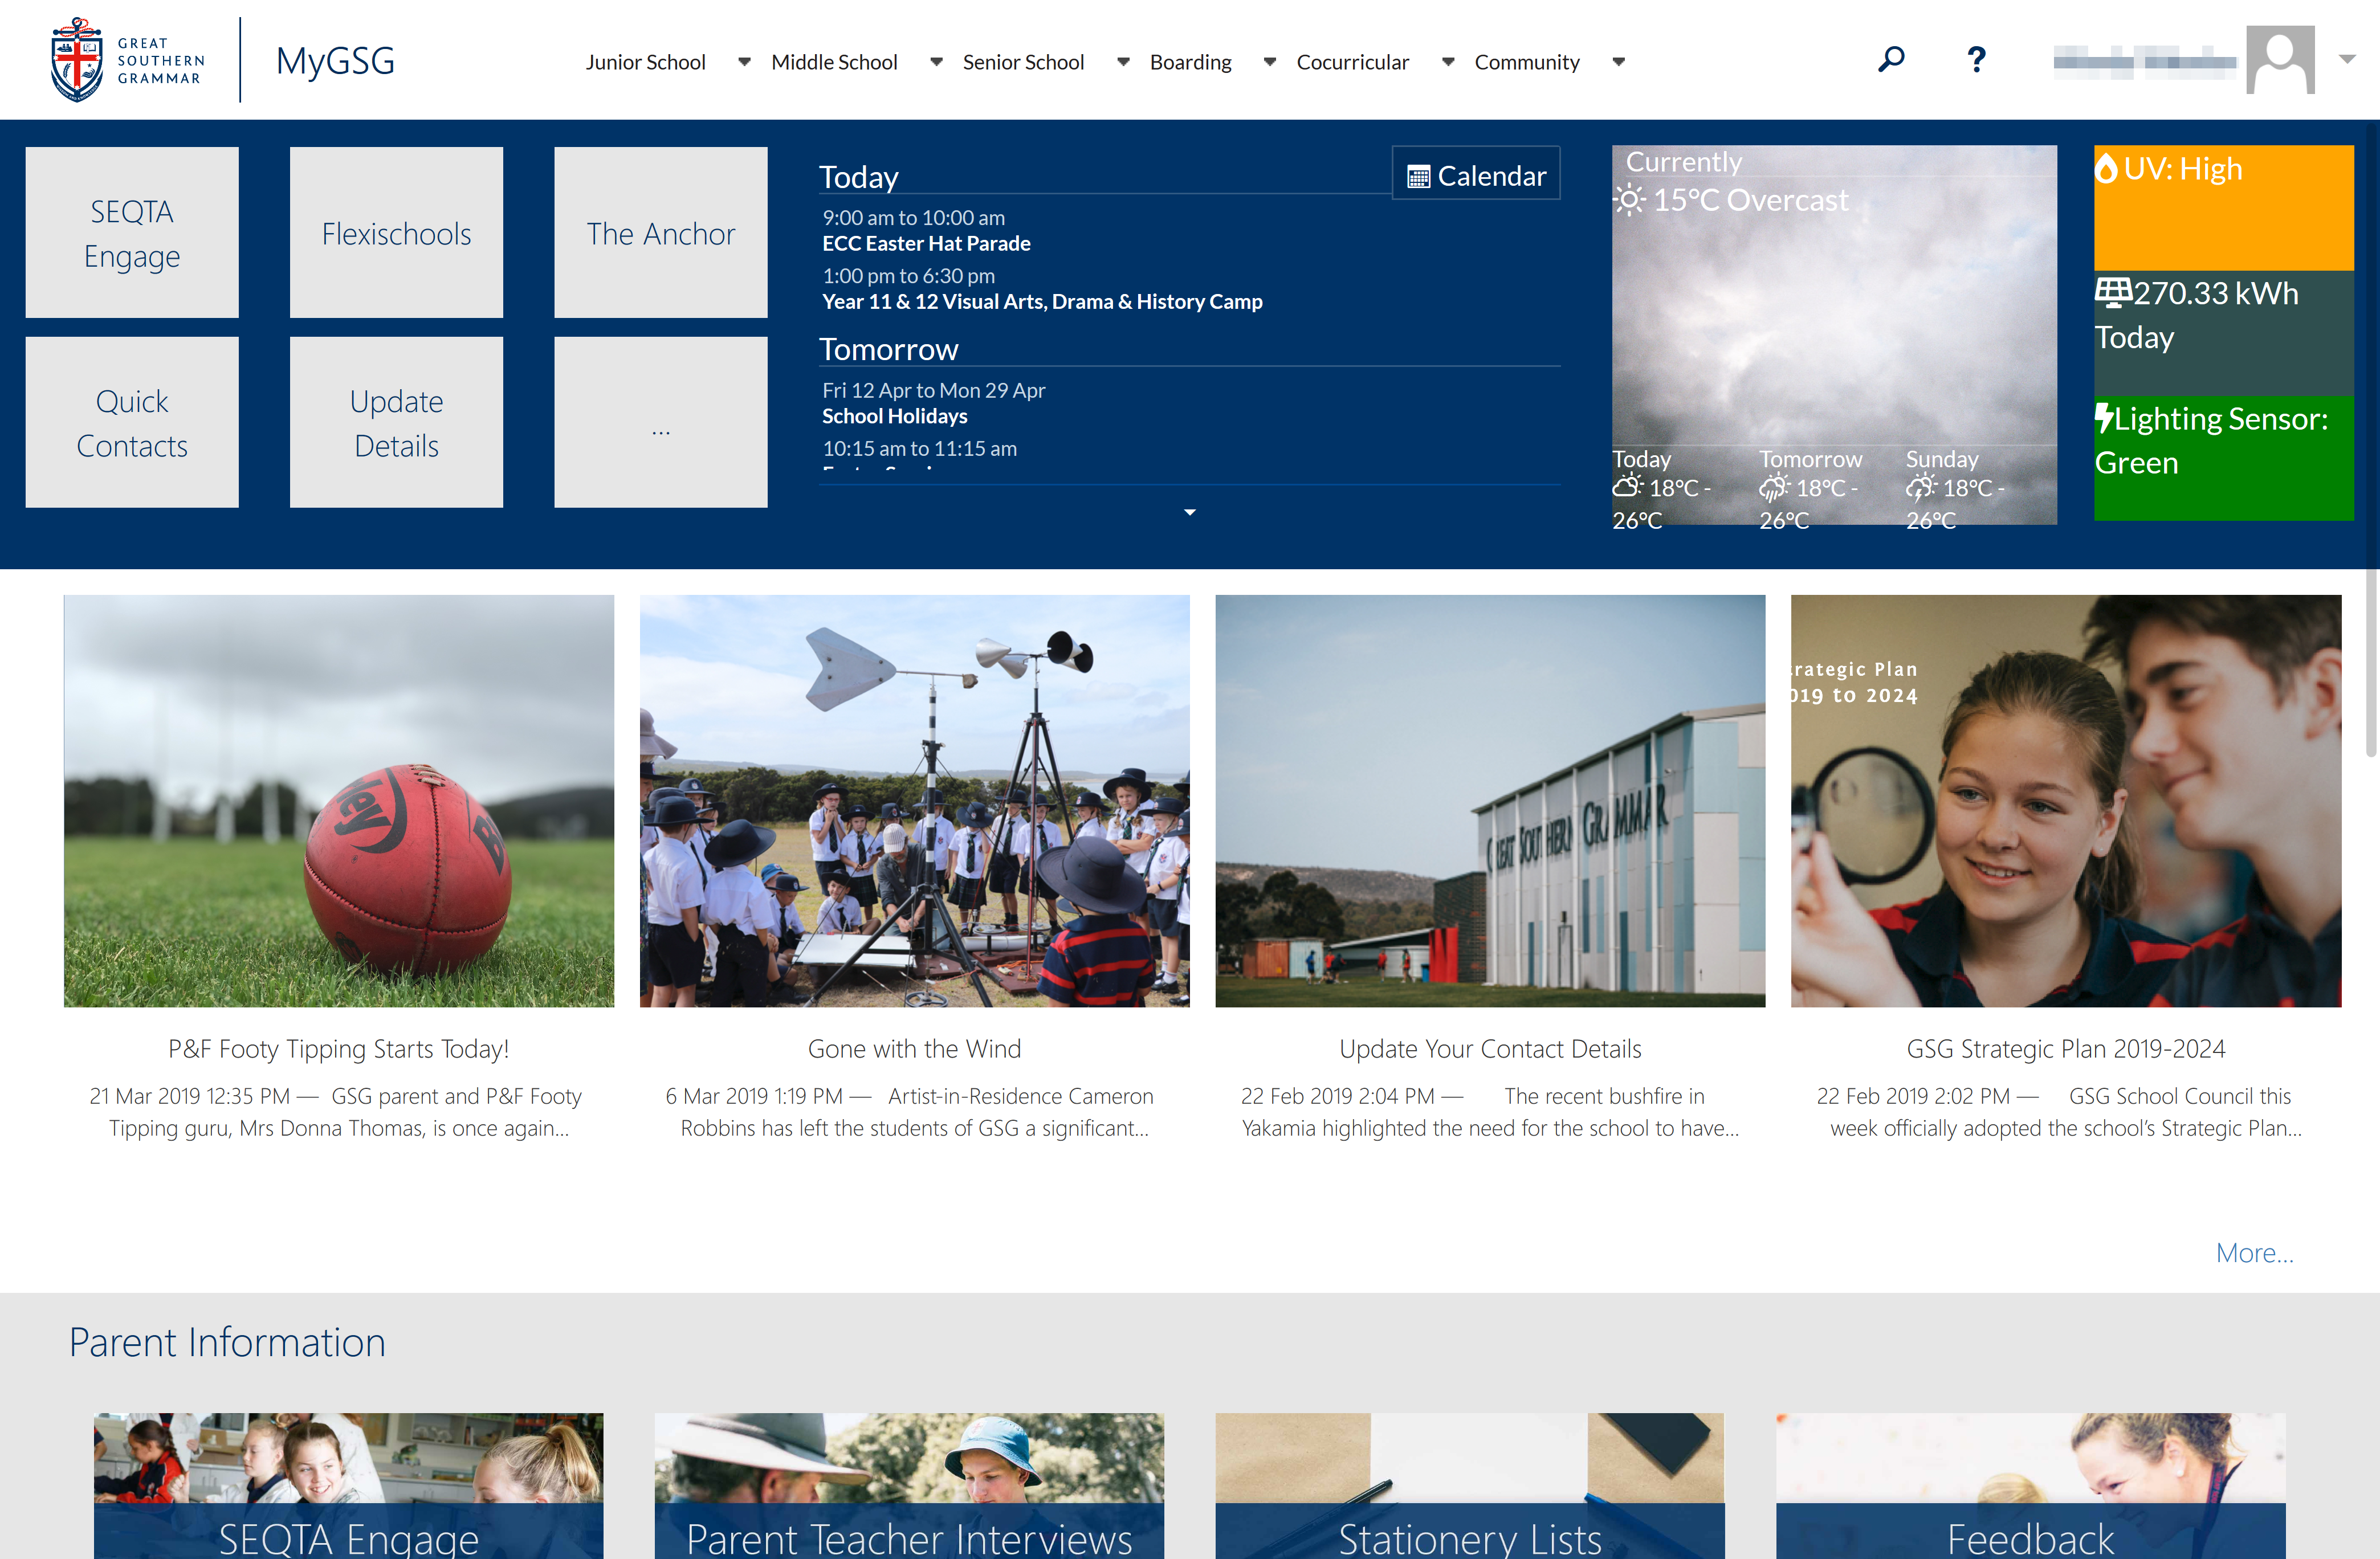Click the Sunday weather forecast
The height and width of the screenshot is (1559, 2380).
(1955, 489)
